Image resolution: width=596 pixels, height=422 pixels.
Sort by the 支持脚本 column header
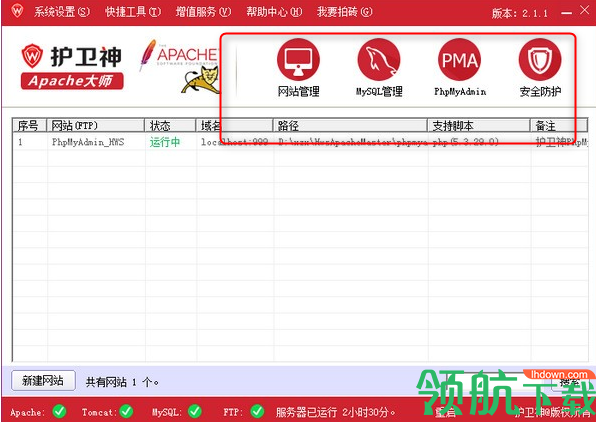tap(479, 125)
